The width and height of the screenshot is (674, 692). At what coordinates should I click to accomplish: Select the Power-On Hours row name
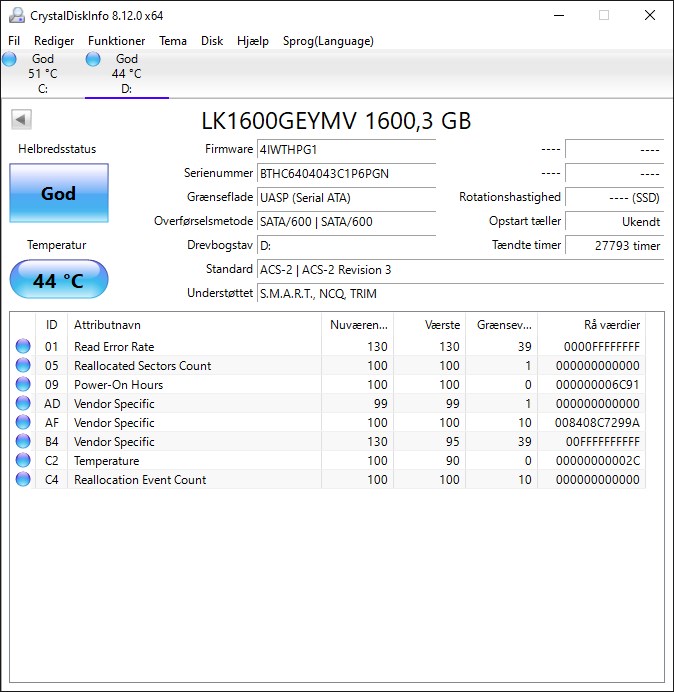[118, 384]
